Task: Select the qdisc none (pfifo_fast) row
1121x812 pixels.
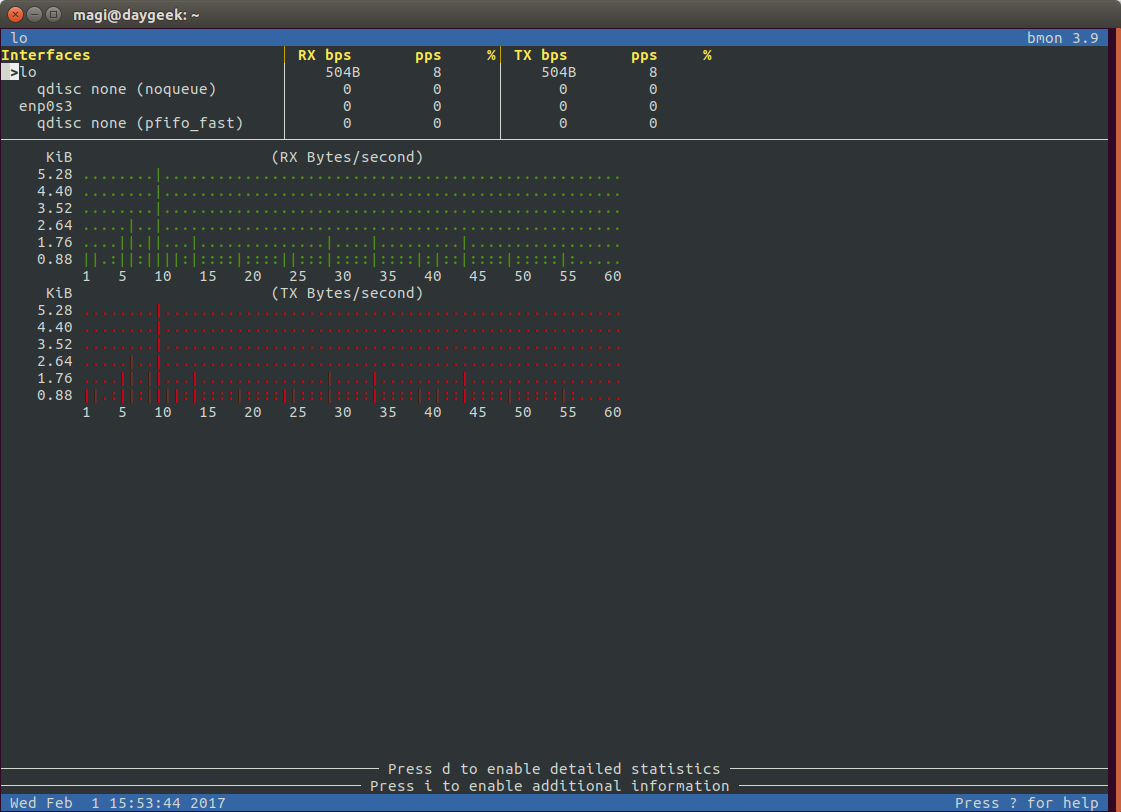Action: [356, 124]
